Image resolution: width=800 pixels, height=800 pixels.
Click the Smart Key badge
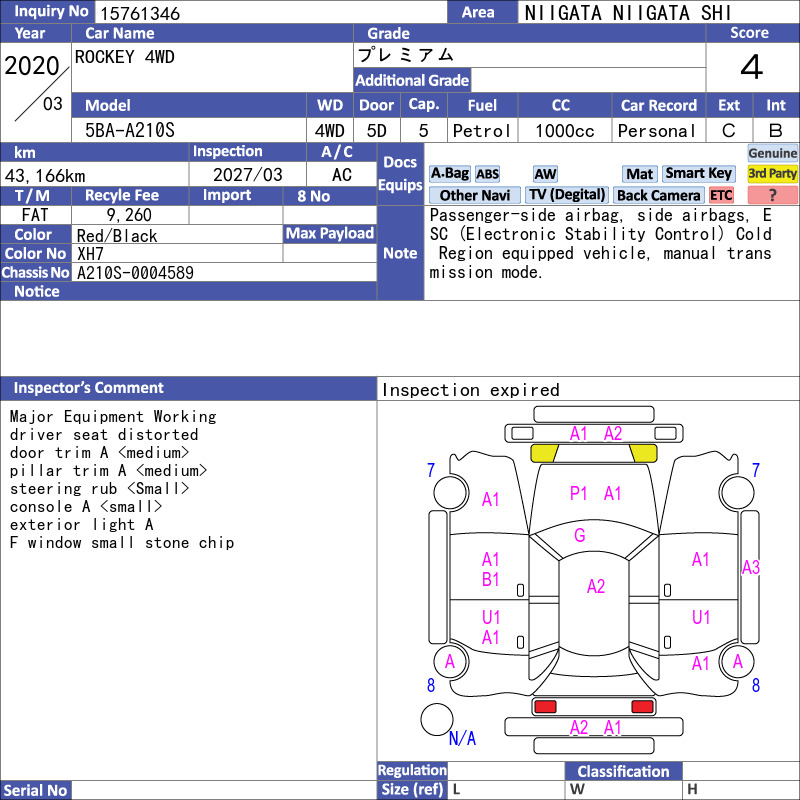pyautogui.click(x=698, y=174)
